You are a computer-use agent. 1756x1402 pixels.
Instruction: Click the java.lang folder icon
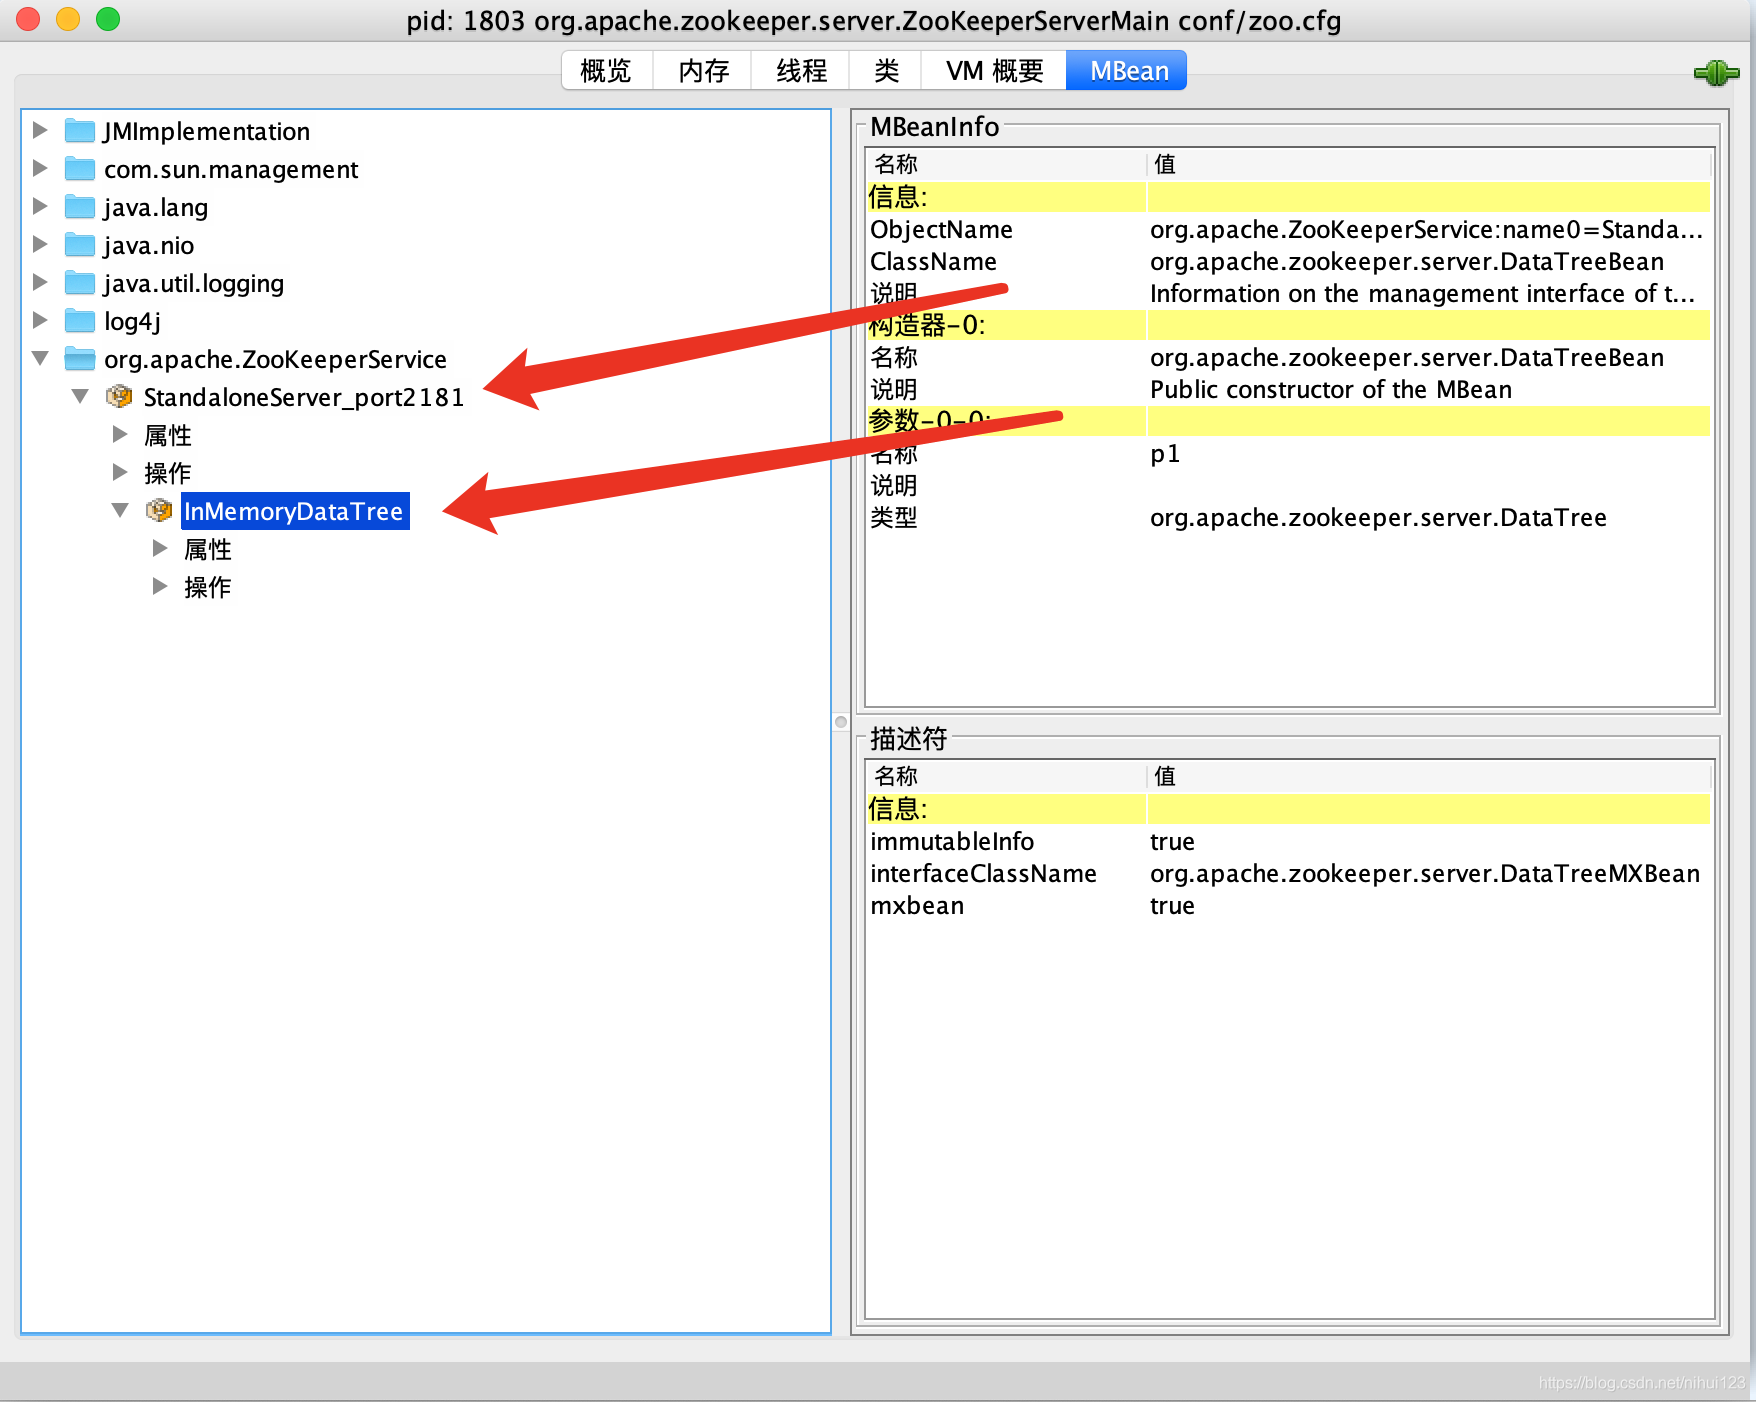[x=80, y=207]
